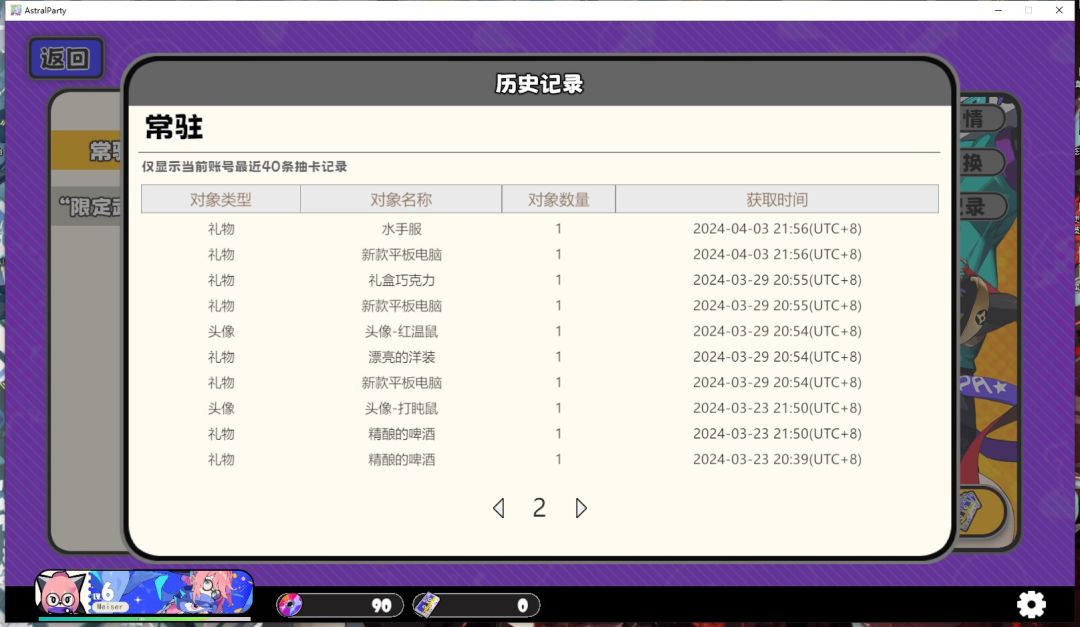
Task: Click the 礼盒巧克力 item name
Action: [402, 280]
